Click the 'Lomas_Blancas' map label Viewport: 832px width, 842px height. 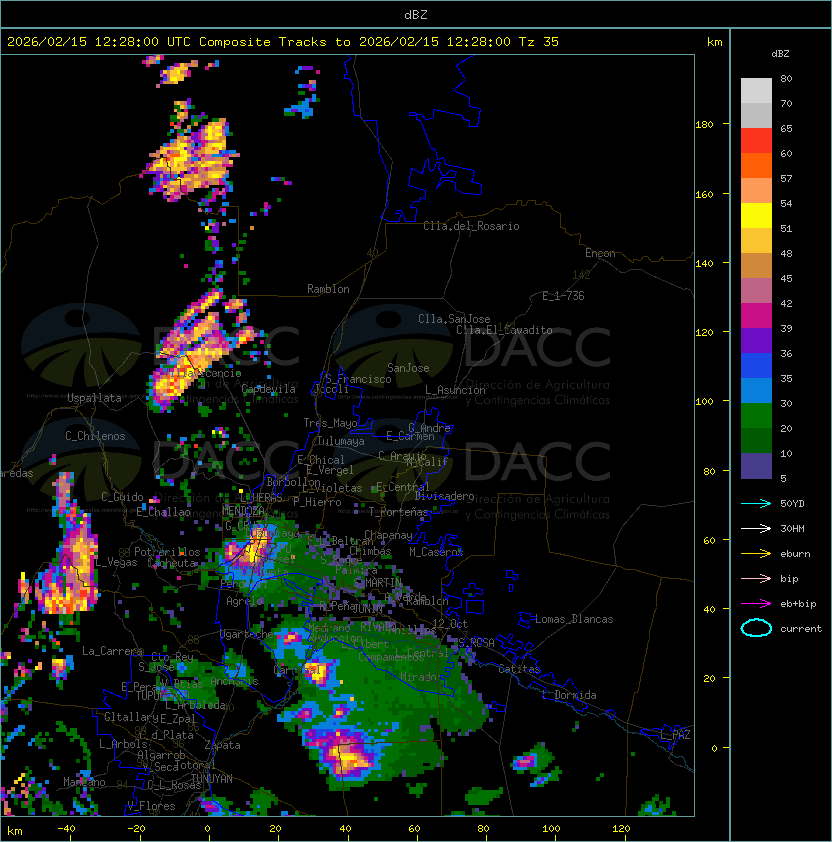coord(574,619)
